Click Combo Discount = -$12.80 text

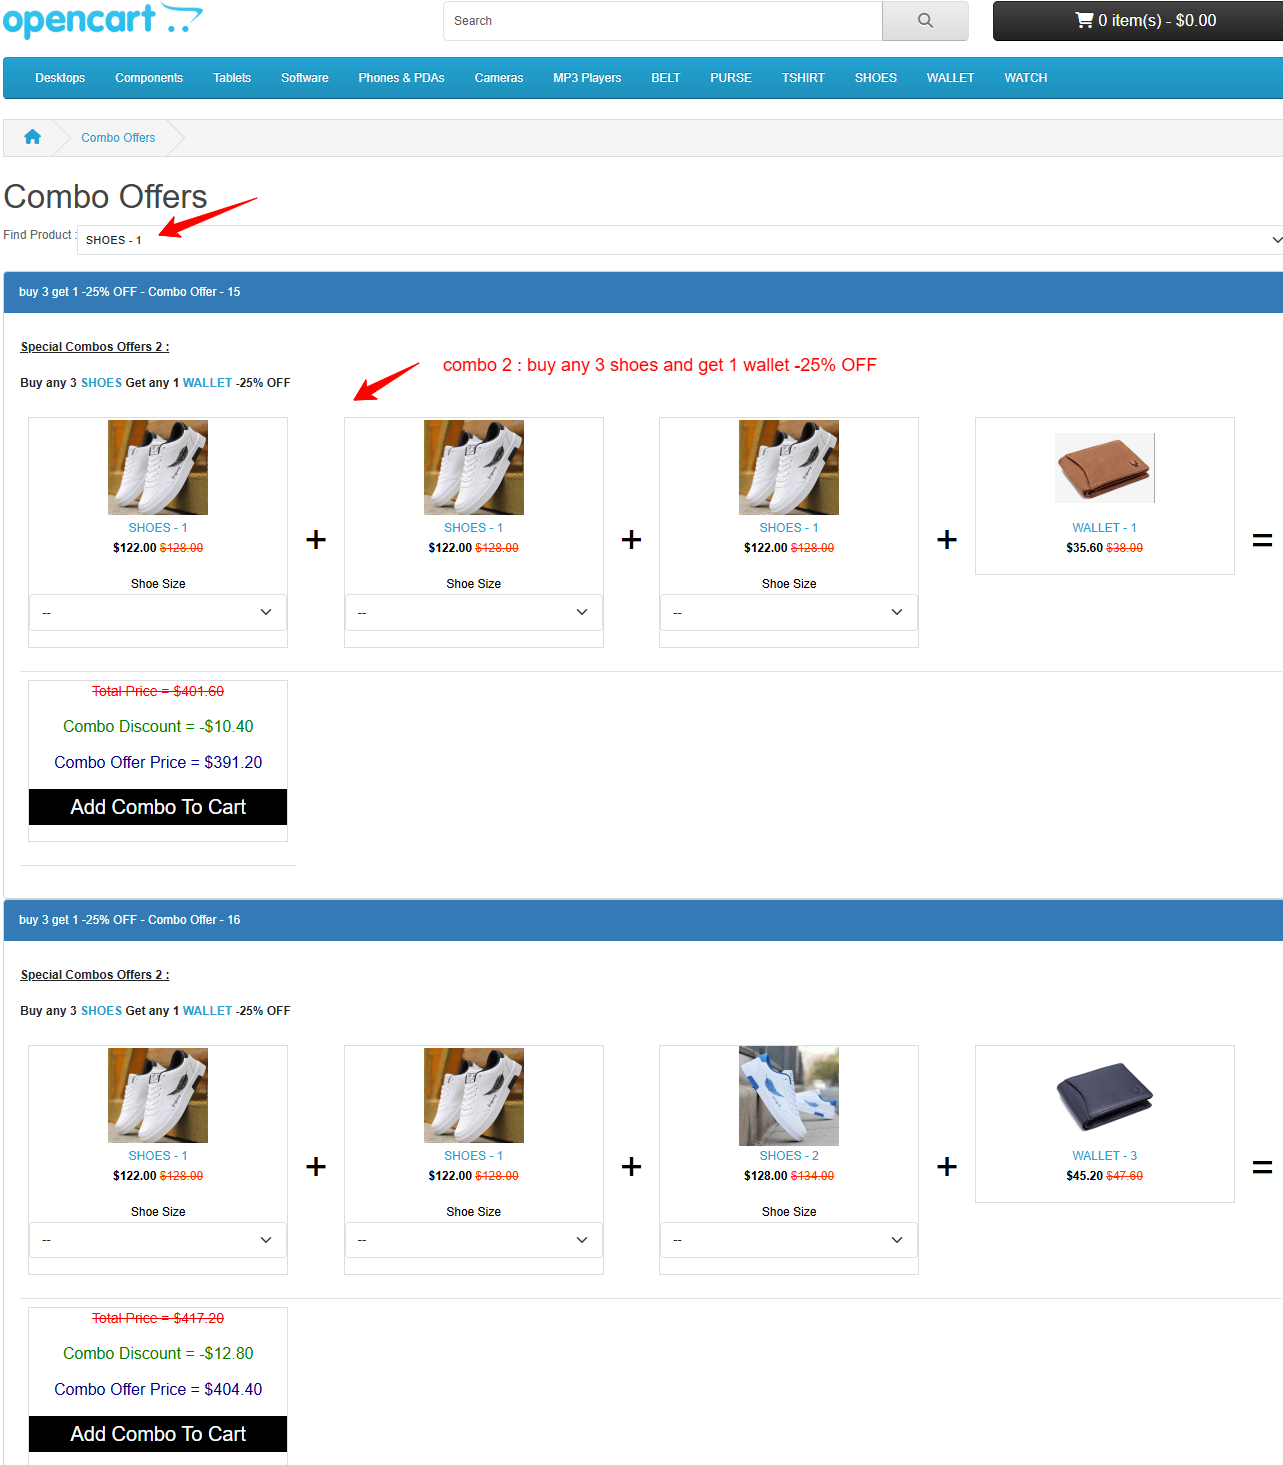tap(158, 1353)
